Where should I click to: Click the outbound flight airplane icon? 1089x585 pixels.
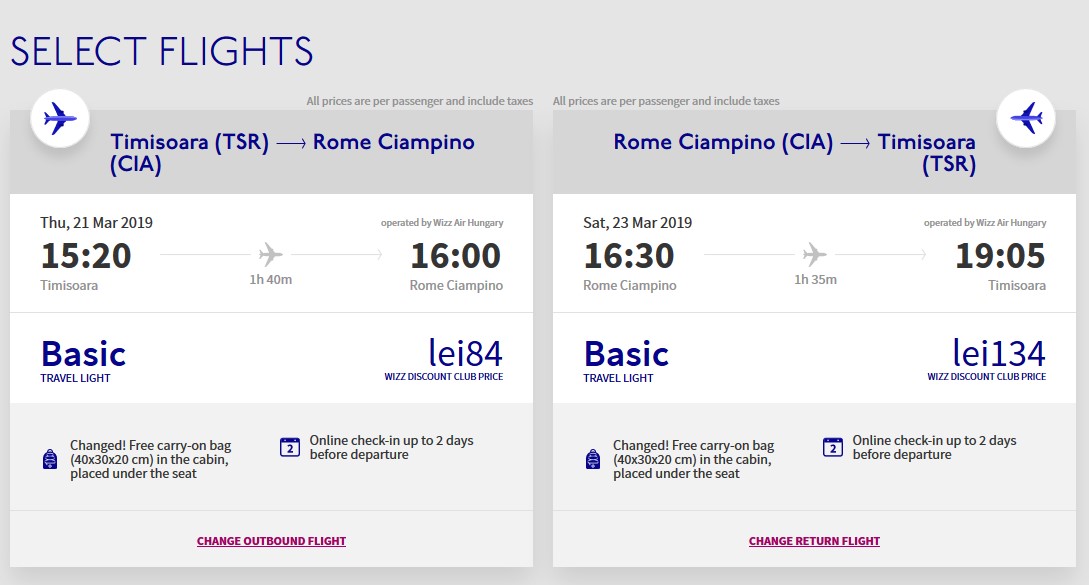pos(60,119)
